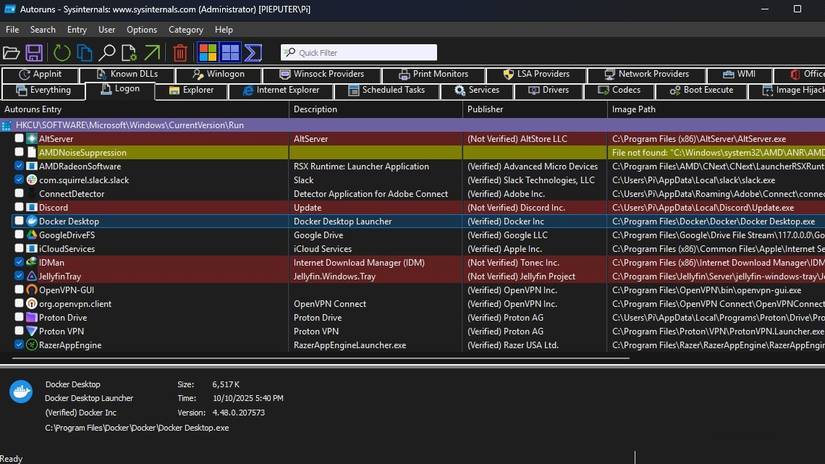
Task: Click the colorful Windows logo filter icon
Action: coord(208,52)
